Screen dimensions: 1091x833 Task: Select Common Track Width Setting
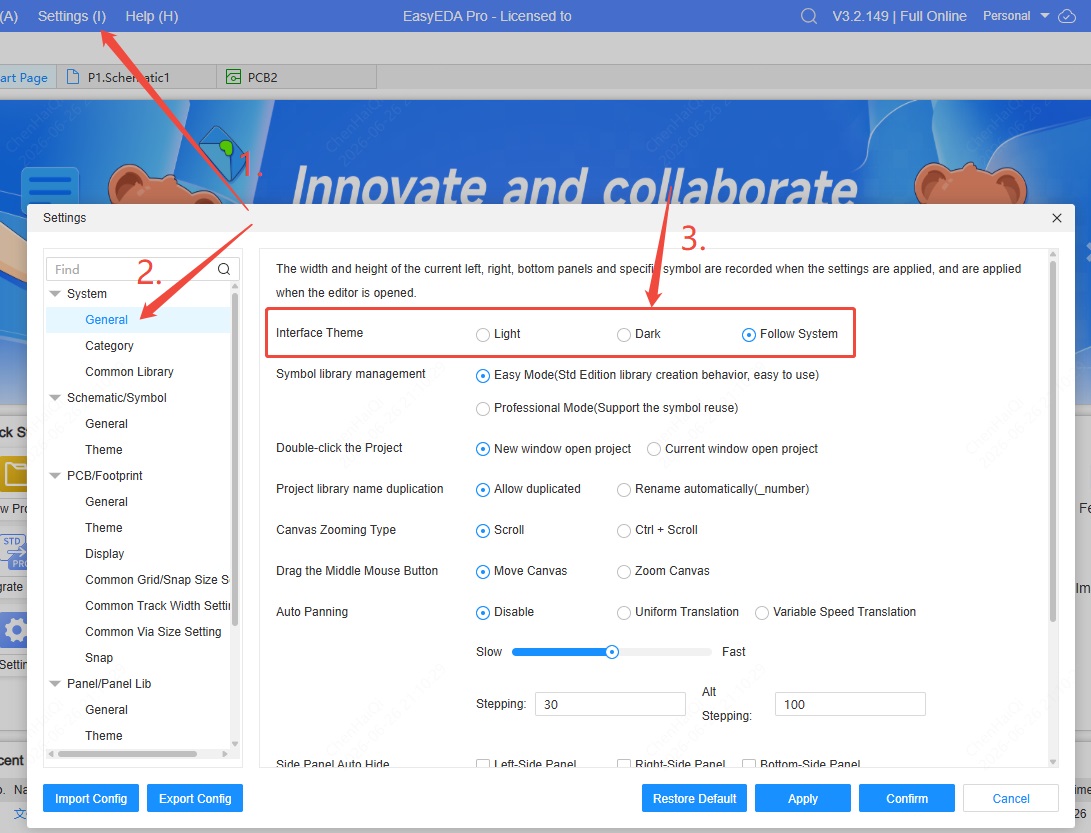point(157,605)
